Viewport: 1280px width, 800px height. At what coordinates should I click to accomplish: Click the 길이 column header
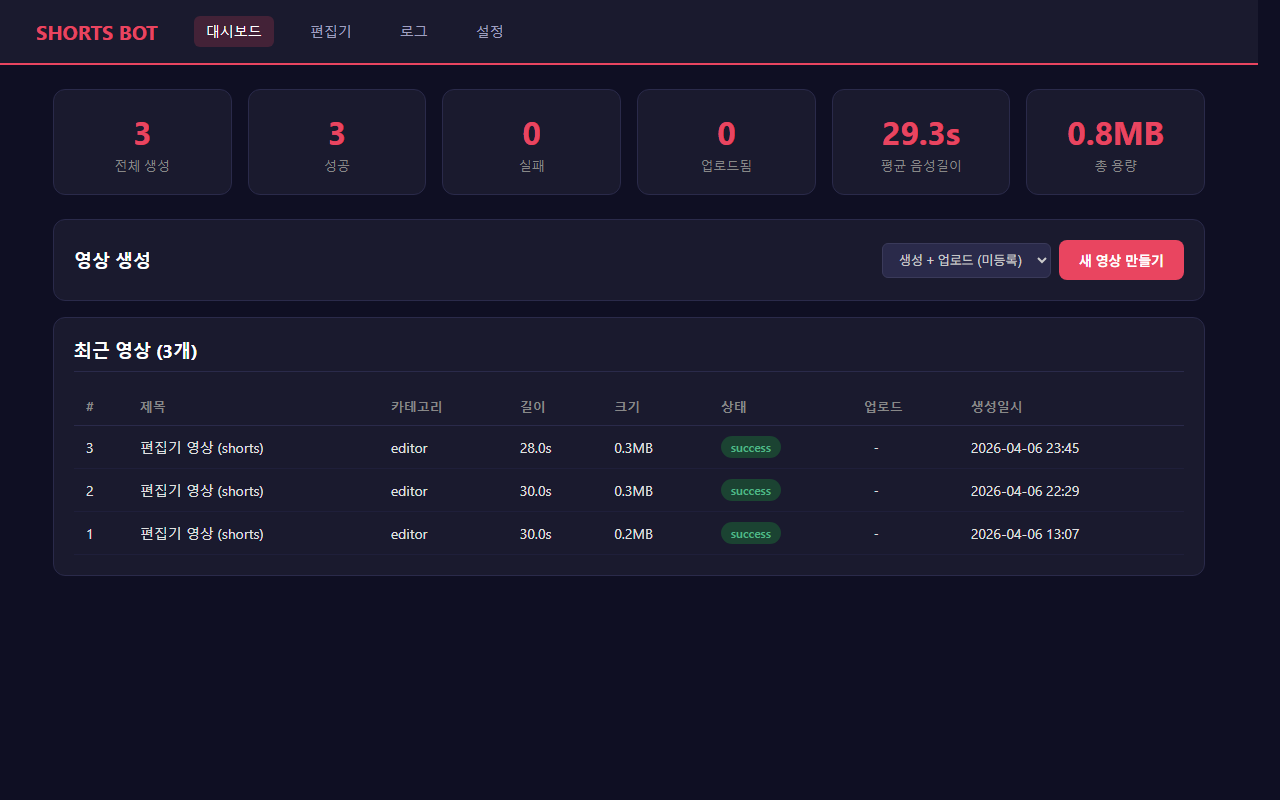coord(533,407)
